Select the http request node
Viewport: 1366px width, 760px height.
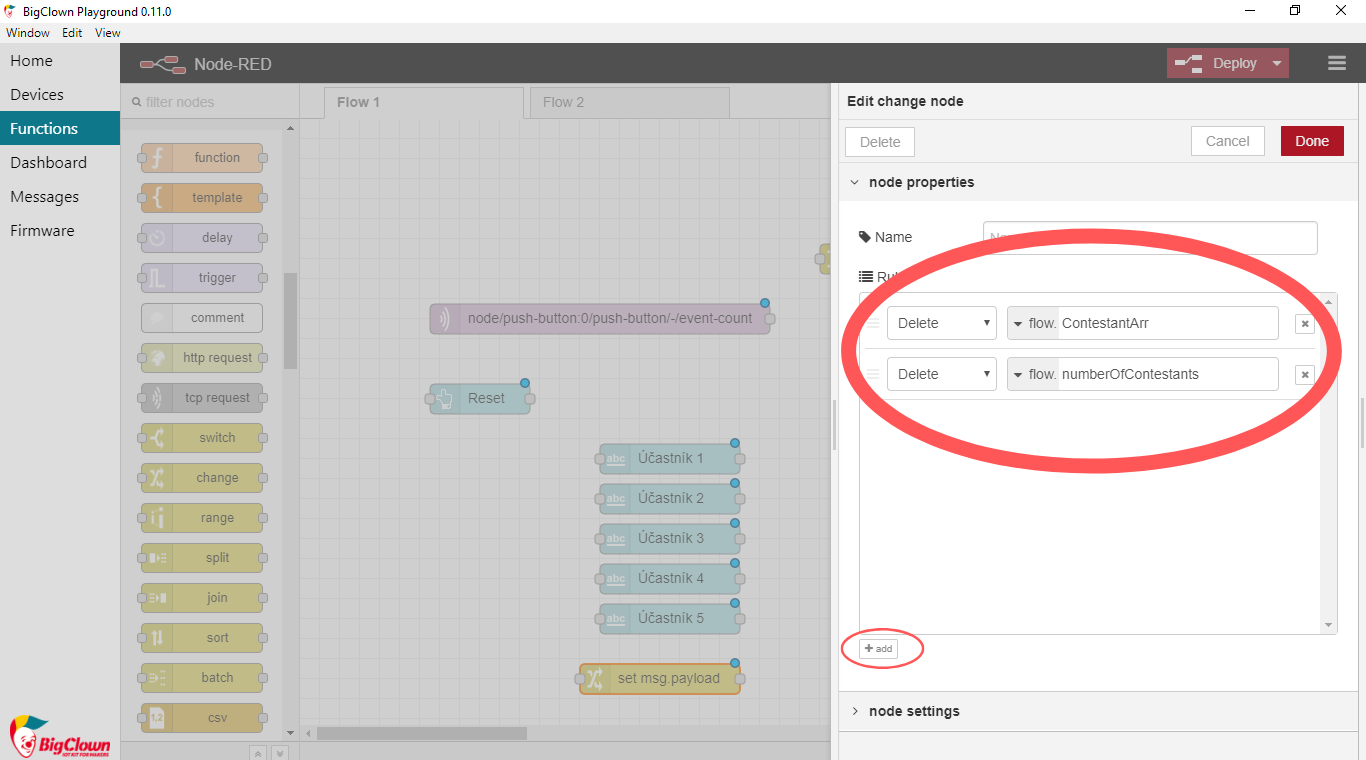click(x=202, y=358)
